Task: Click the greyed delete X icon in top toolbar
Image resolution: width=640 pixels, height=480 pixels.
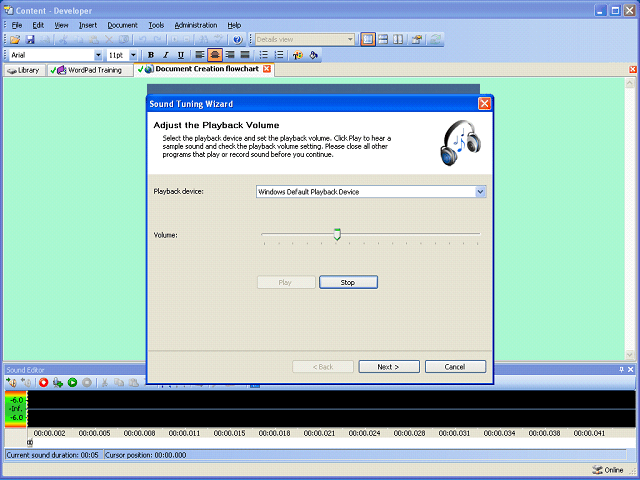Action: tap(109, 40)
